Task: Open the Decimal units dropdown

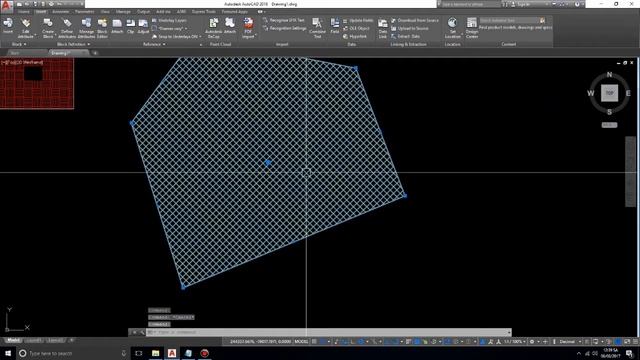Action: [570, 342]
